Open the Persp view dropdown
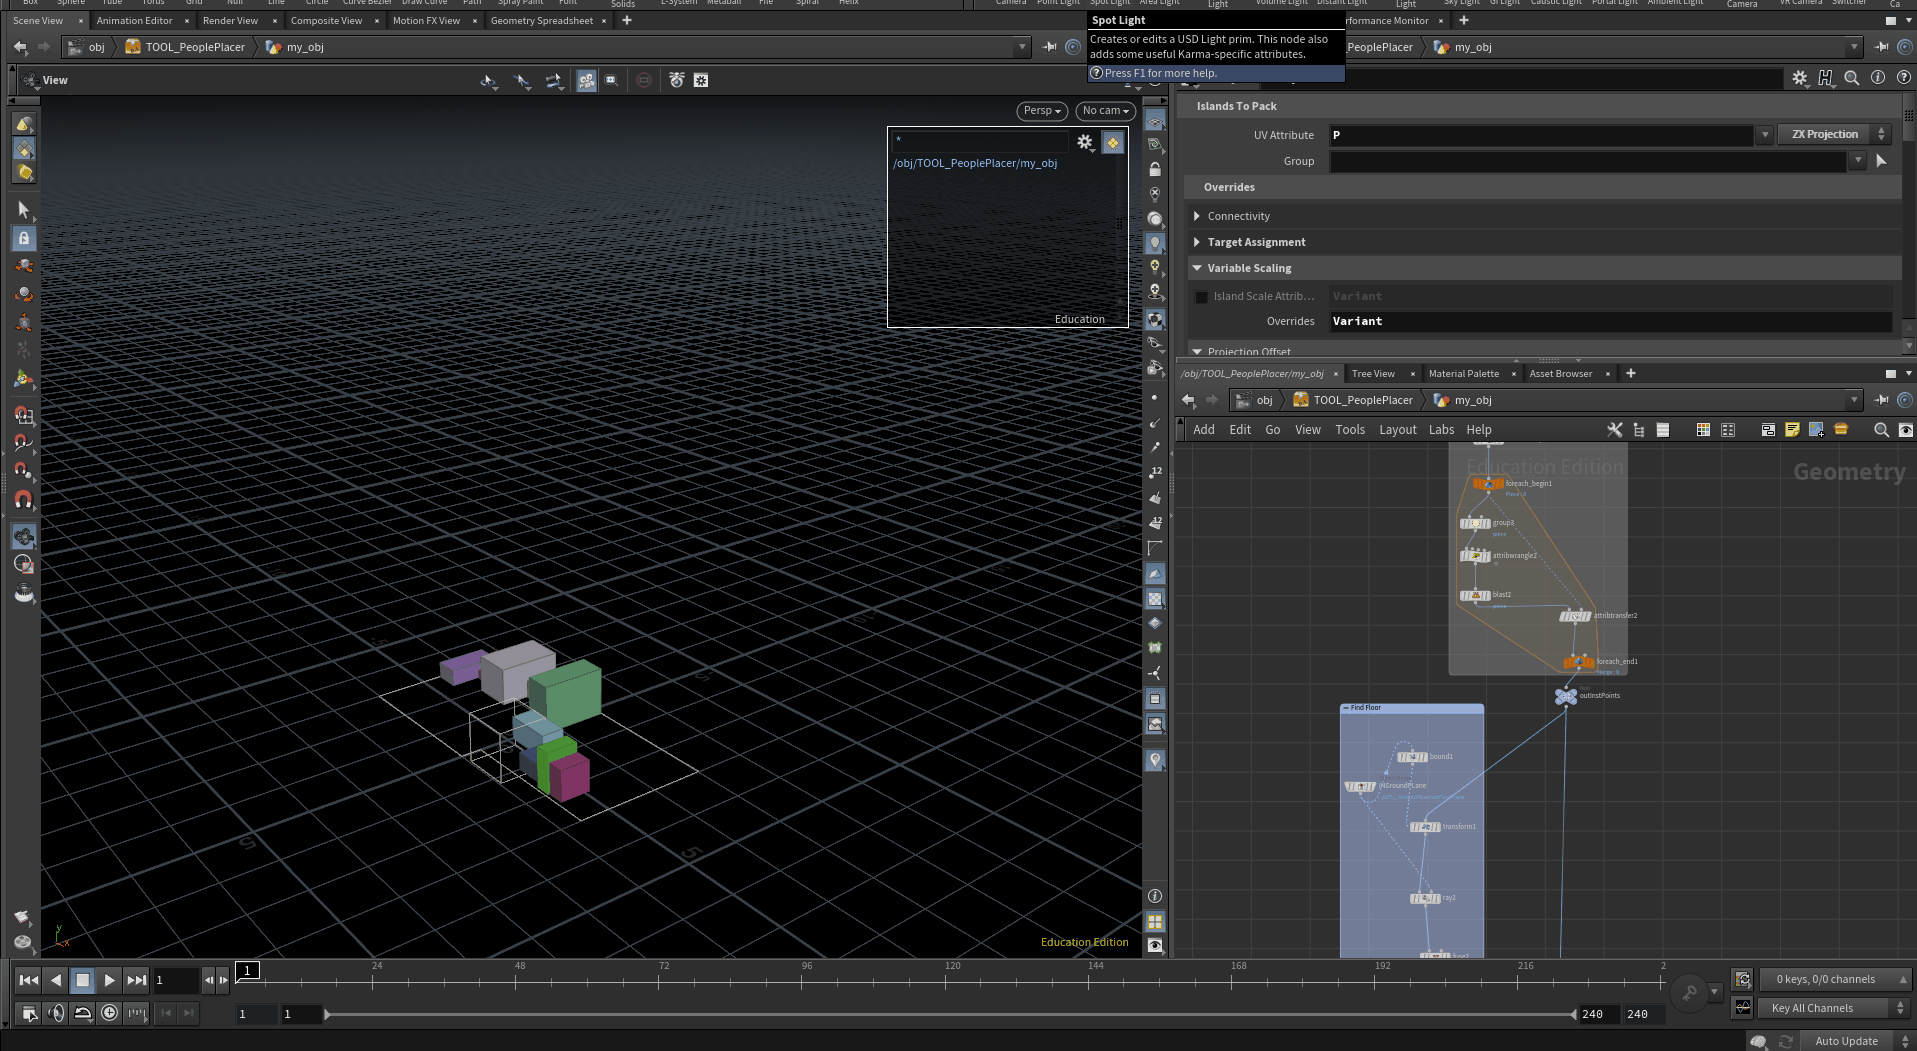Screen dimensions: 1917x1051 tap(1040, 111)
